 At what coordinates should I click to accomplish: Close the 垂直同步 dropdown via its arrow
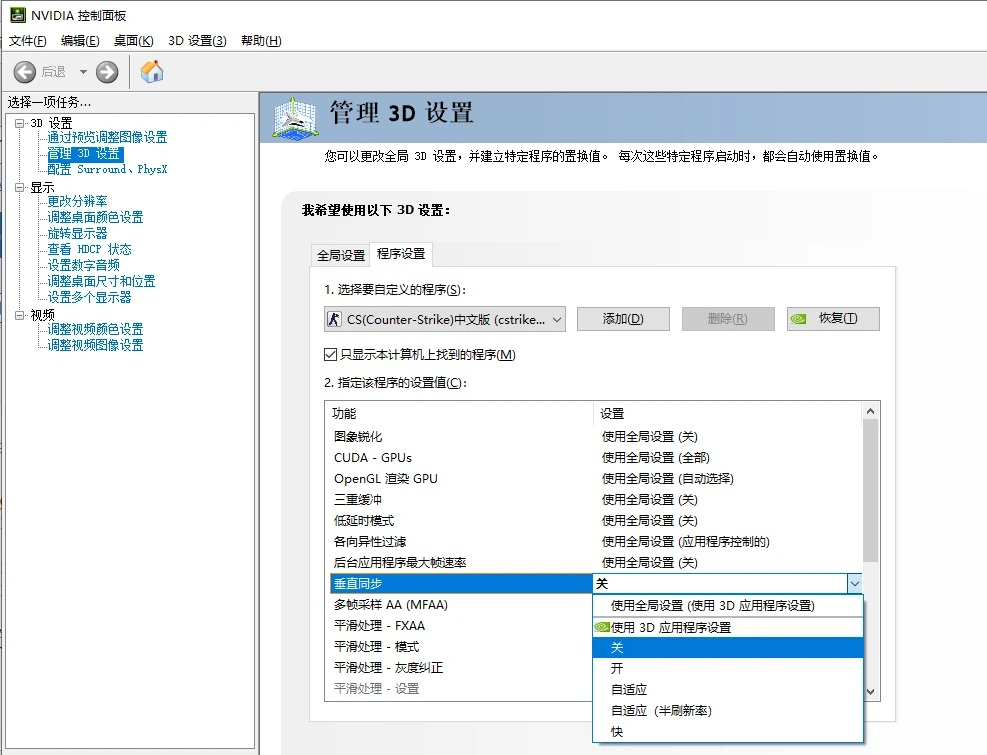(854, 584)
